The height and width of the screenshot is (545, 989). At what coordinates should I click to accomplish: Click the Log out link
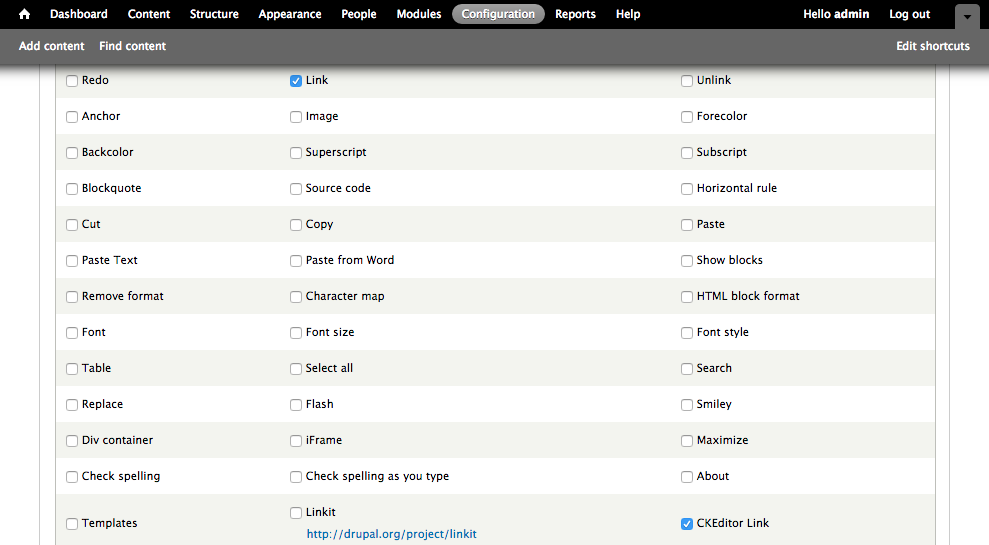909,14
